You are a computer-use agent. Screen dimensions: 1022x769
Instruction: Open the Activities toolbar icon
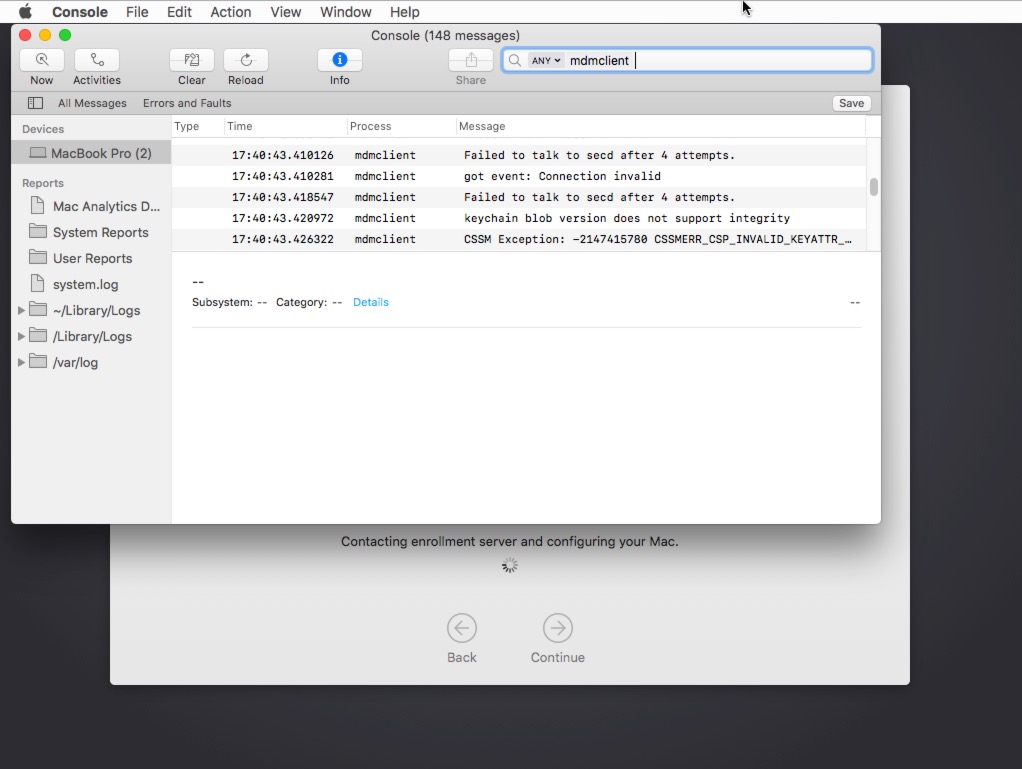click(x=96, y=60)
